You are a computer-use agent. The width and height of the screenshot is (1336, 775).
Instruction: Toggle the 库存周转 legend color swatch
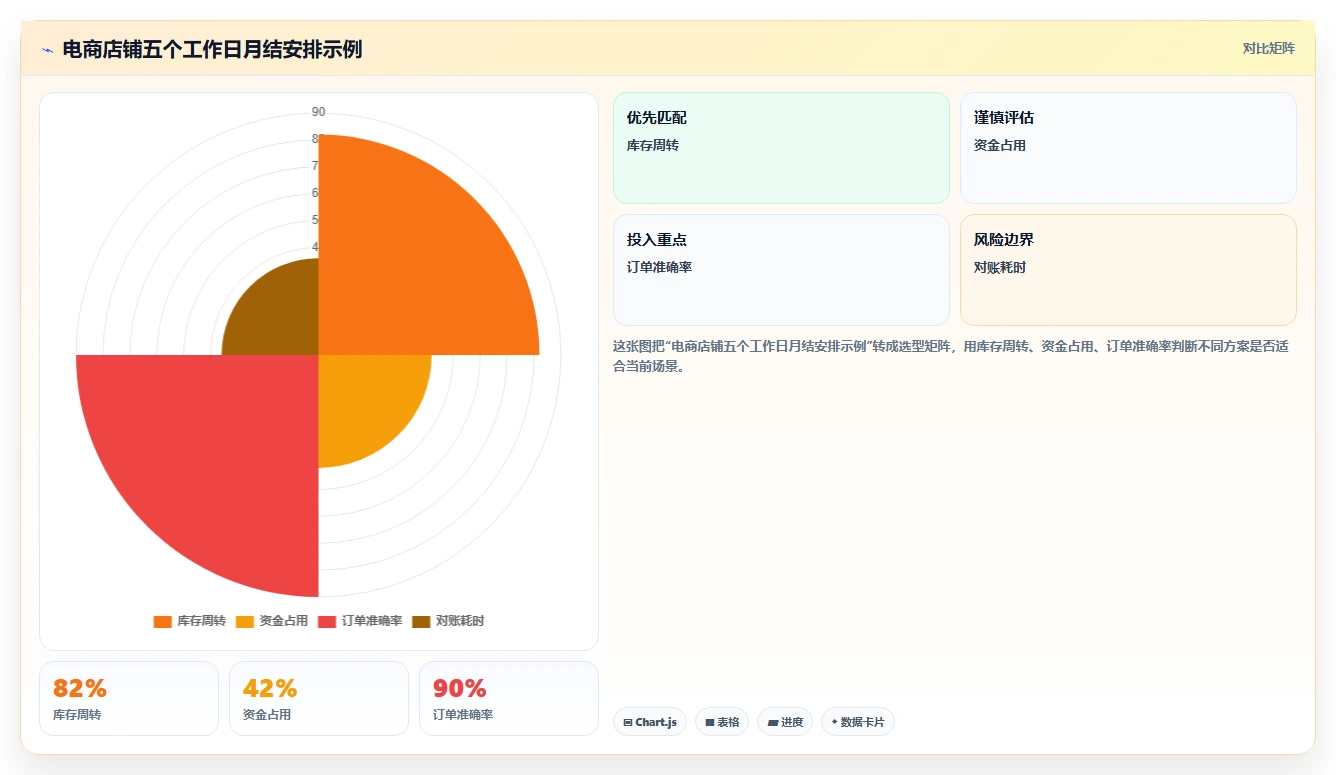(162, 621)
